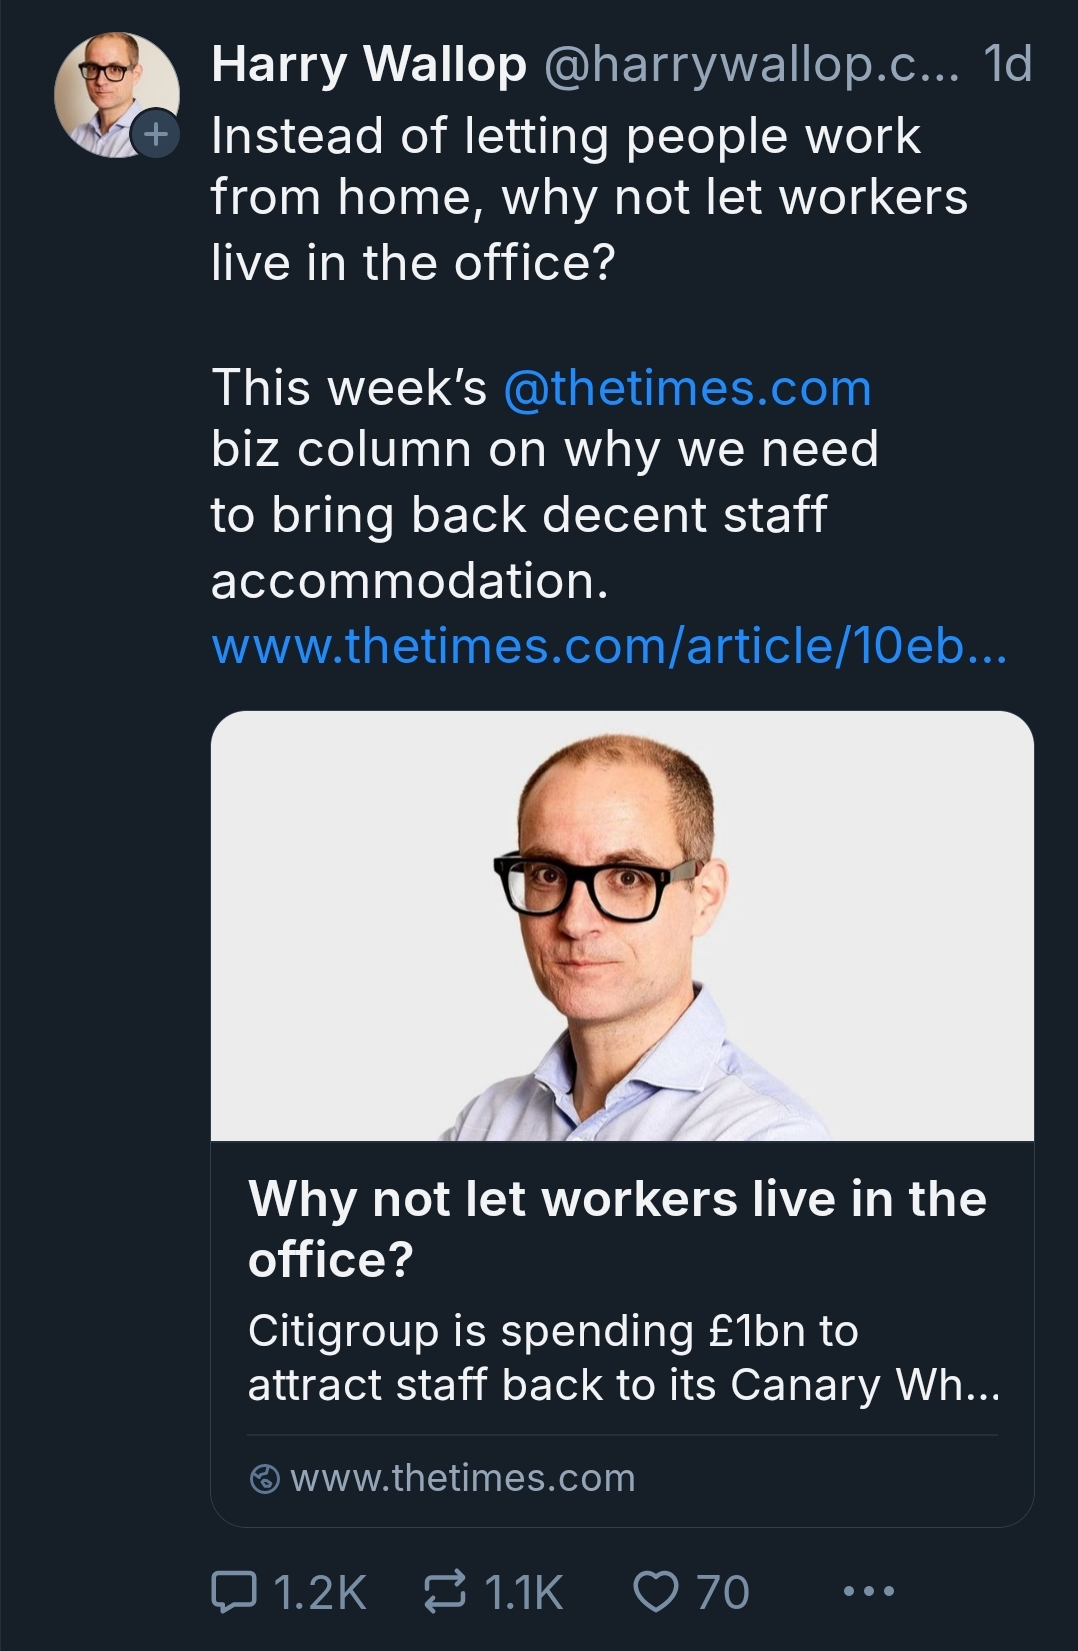Screen dimensions: 1078x1651
Task: Tap the repost arrows icon
Action: (445, 1591)
